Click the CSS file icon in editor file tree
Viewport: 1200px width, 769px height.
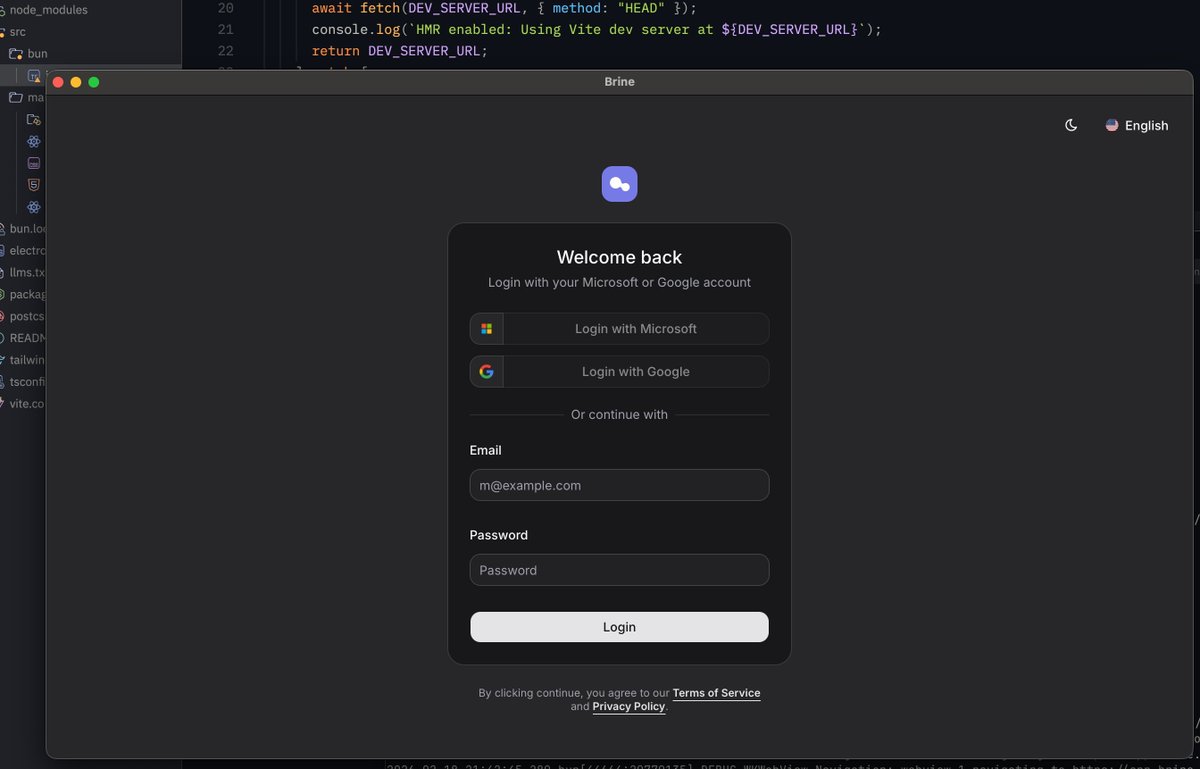coord(34,163)
